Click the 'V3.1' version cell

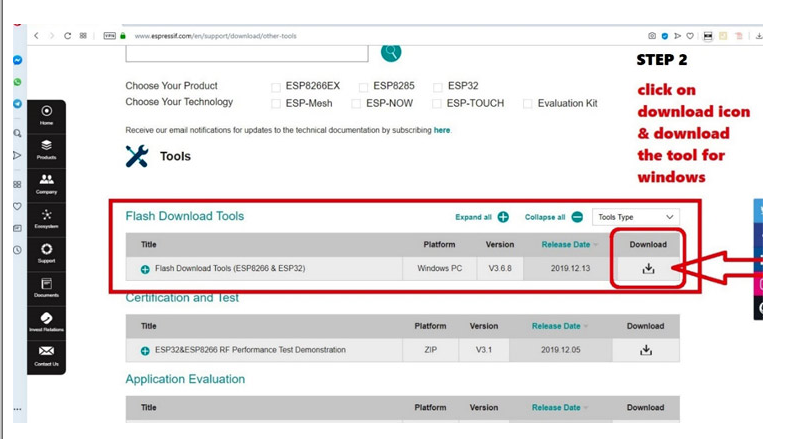point(484,350)
